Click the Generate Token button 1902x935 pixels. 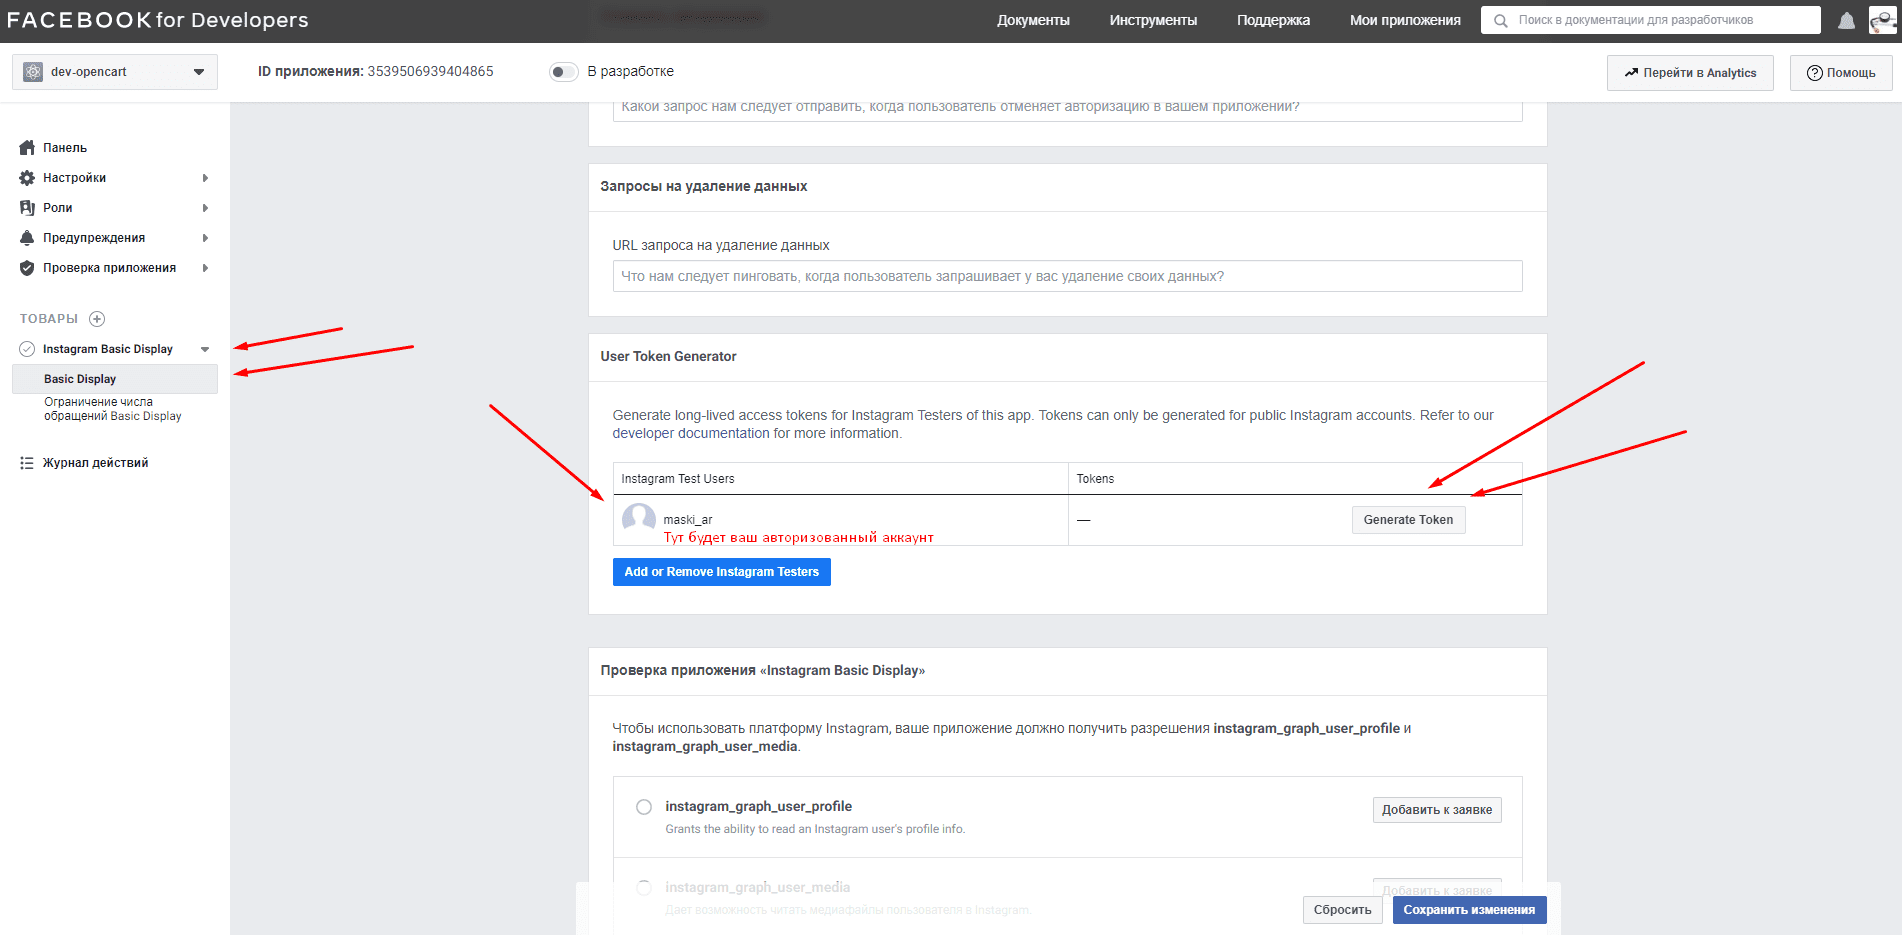click(x=1408, y=520)
